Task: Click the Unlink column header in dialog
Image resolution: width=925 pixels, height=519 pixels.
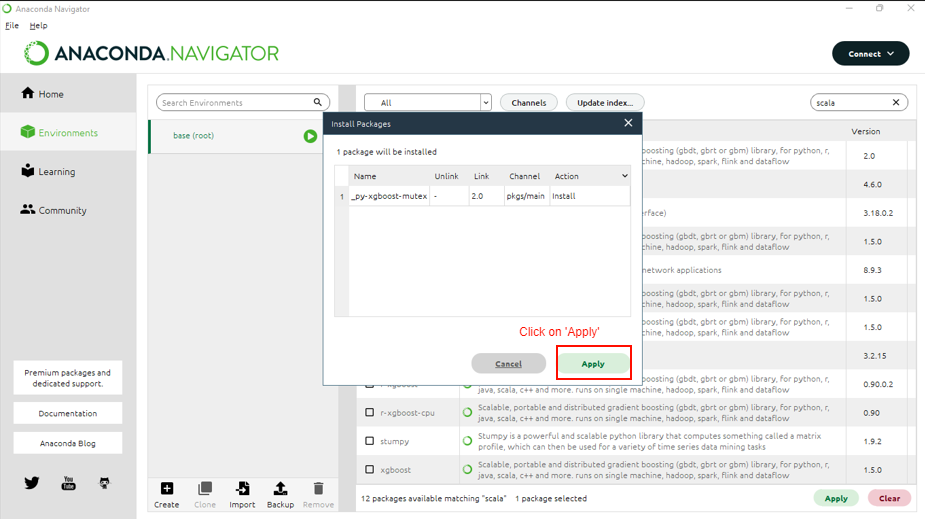Action: coord(447,176)
